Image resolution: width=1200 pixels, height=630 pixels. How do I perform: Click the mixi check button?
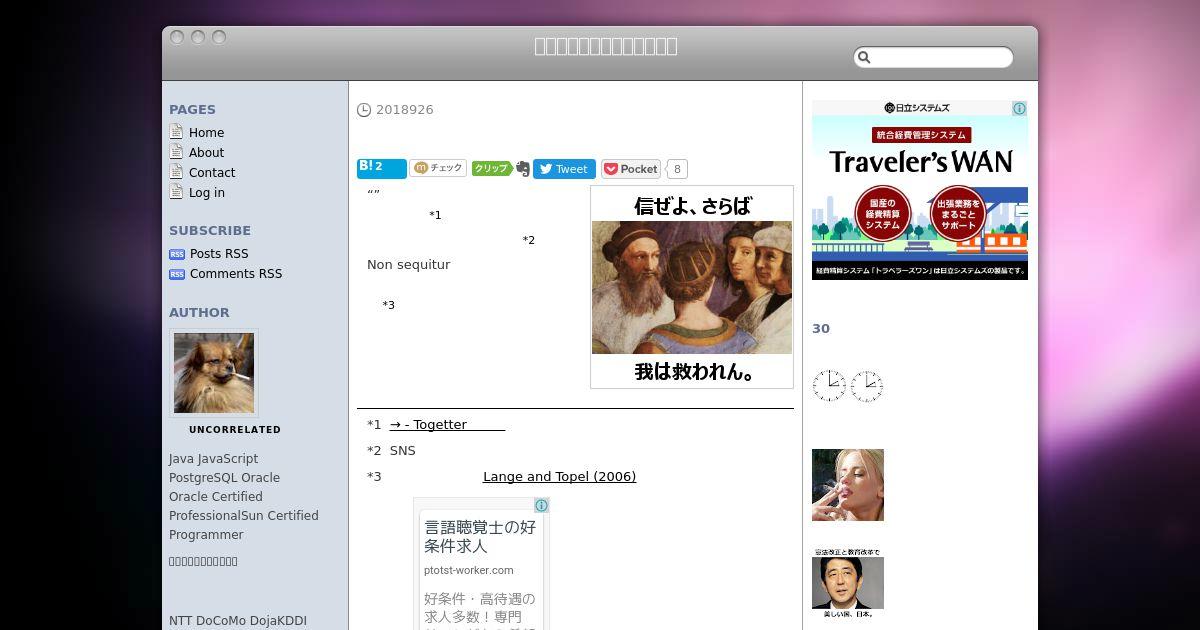click(438, 168)
